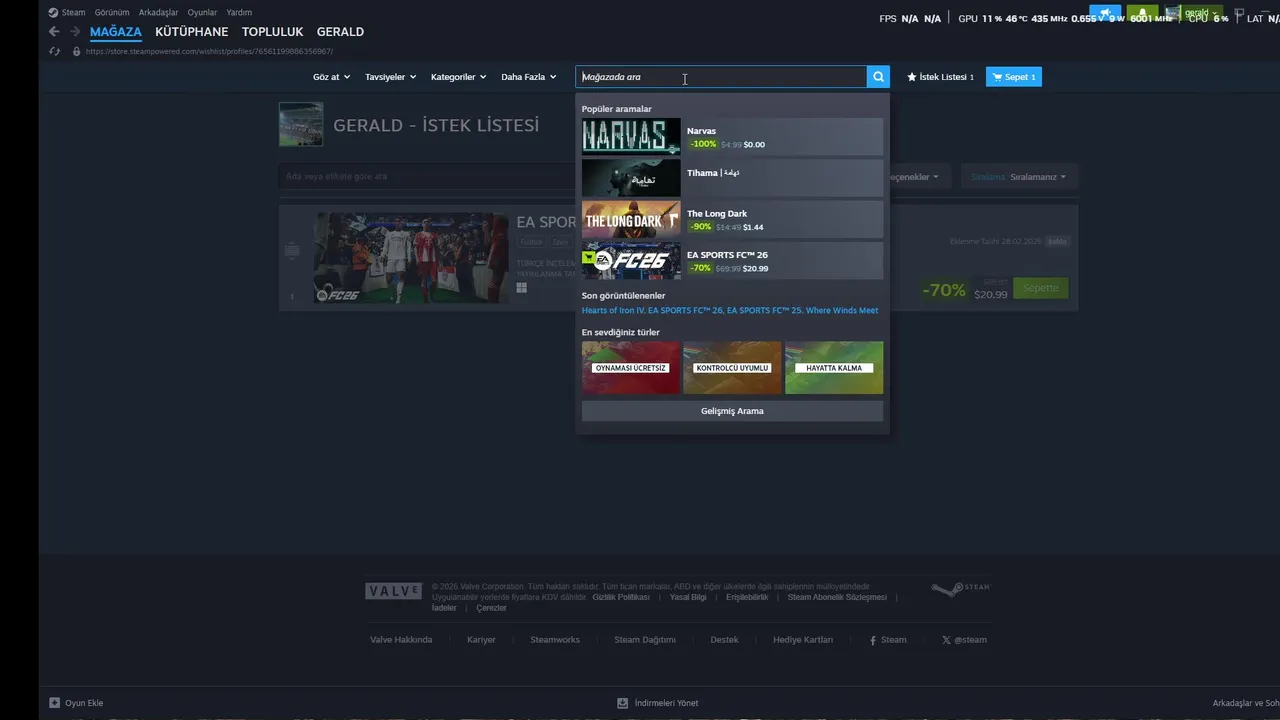Screen dimensions: 1280x720
Task: Open Valve Hakkında footer link
Action: [401, 640]
